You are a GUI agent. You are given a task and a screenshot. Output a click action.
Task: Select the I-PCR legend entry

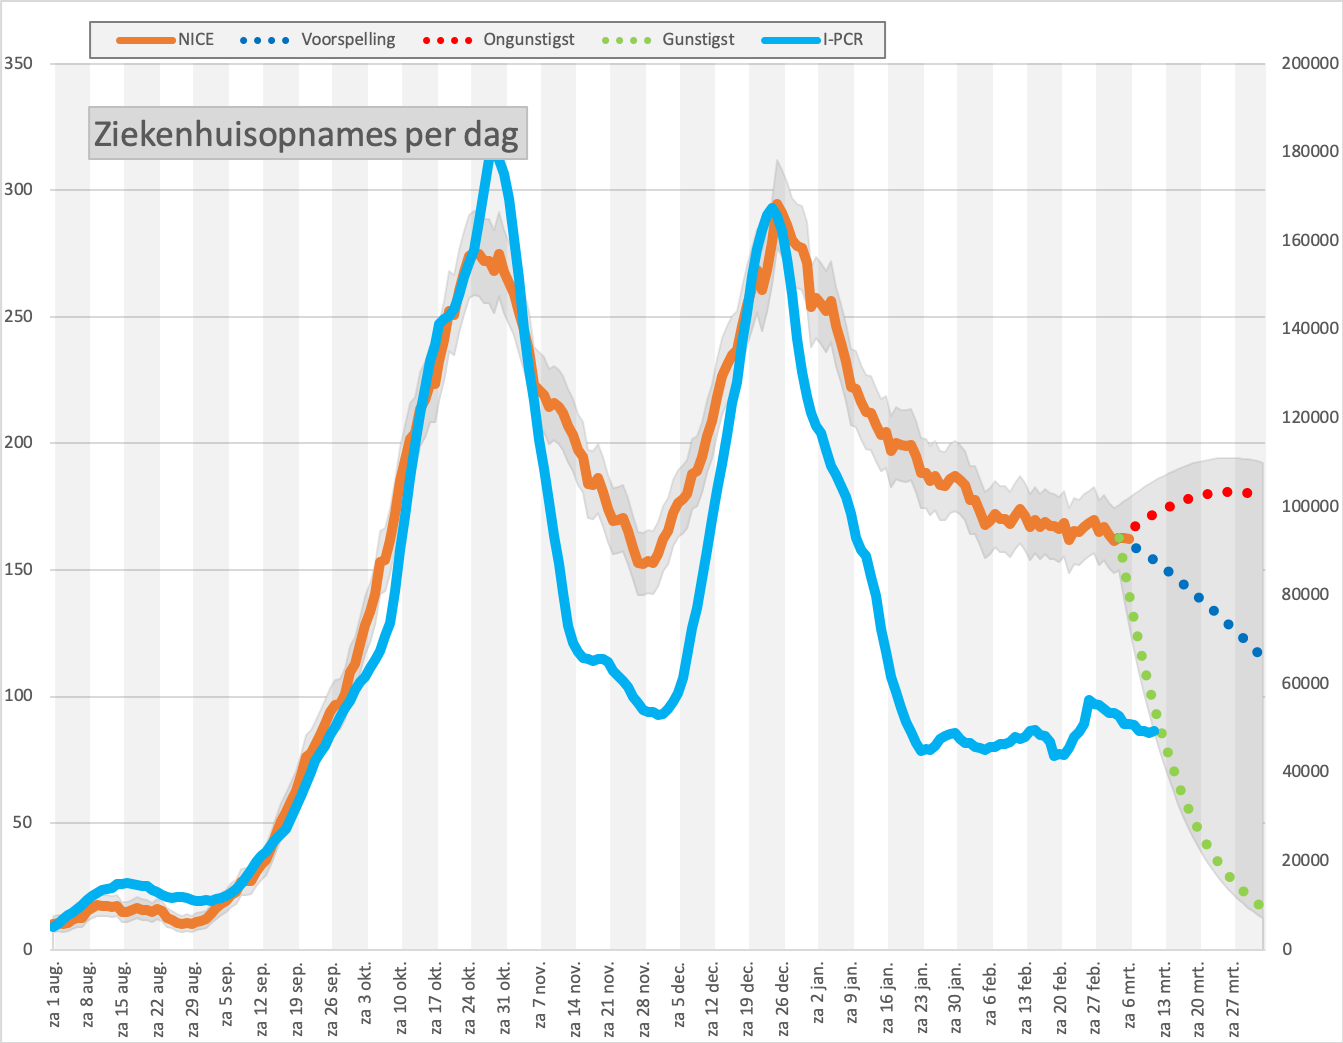(x=813, y=40)
